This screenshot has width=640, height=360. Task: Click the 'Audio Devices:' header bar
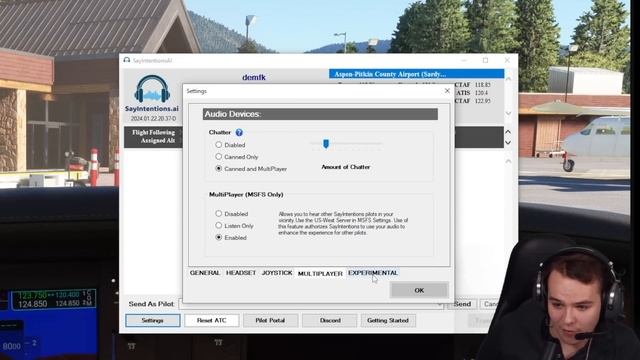[320, 114]
